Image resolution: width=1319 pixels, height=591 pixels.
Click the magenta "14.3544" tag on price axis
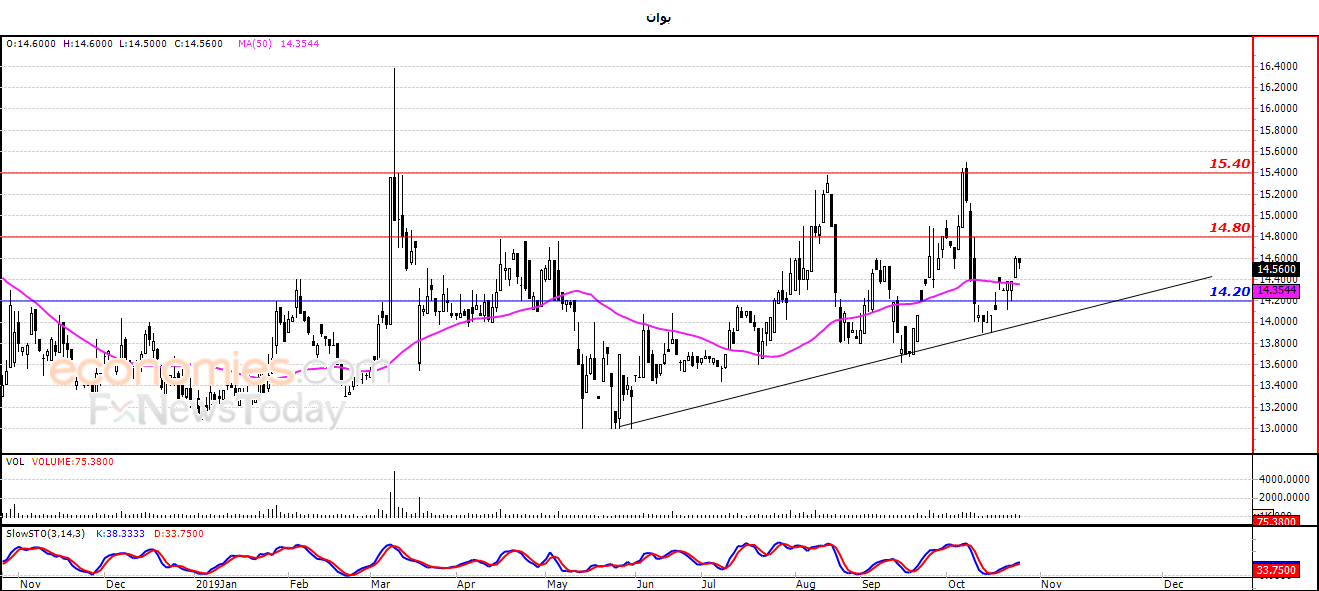click(x=1276, y=290)
